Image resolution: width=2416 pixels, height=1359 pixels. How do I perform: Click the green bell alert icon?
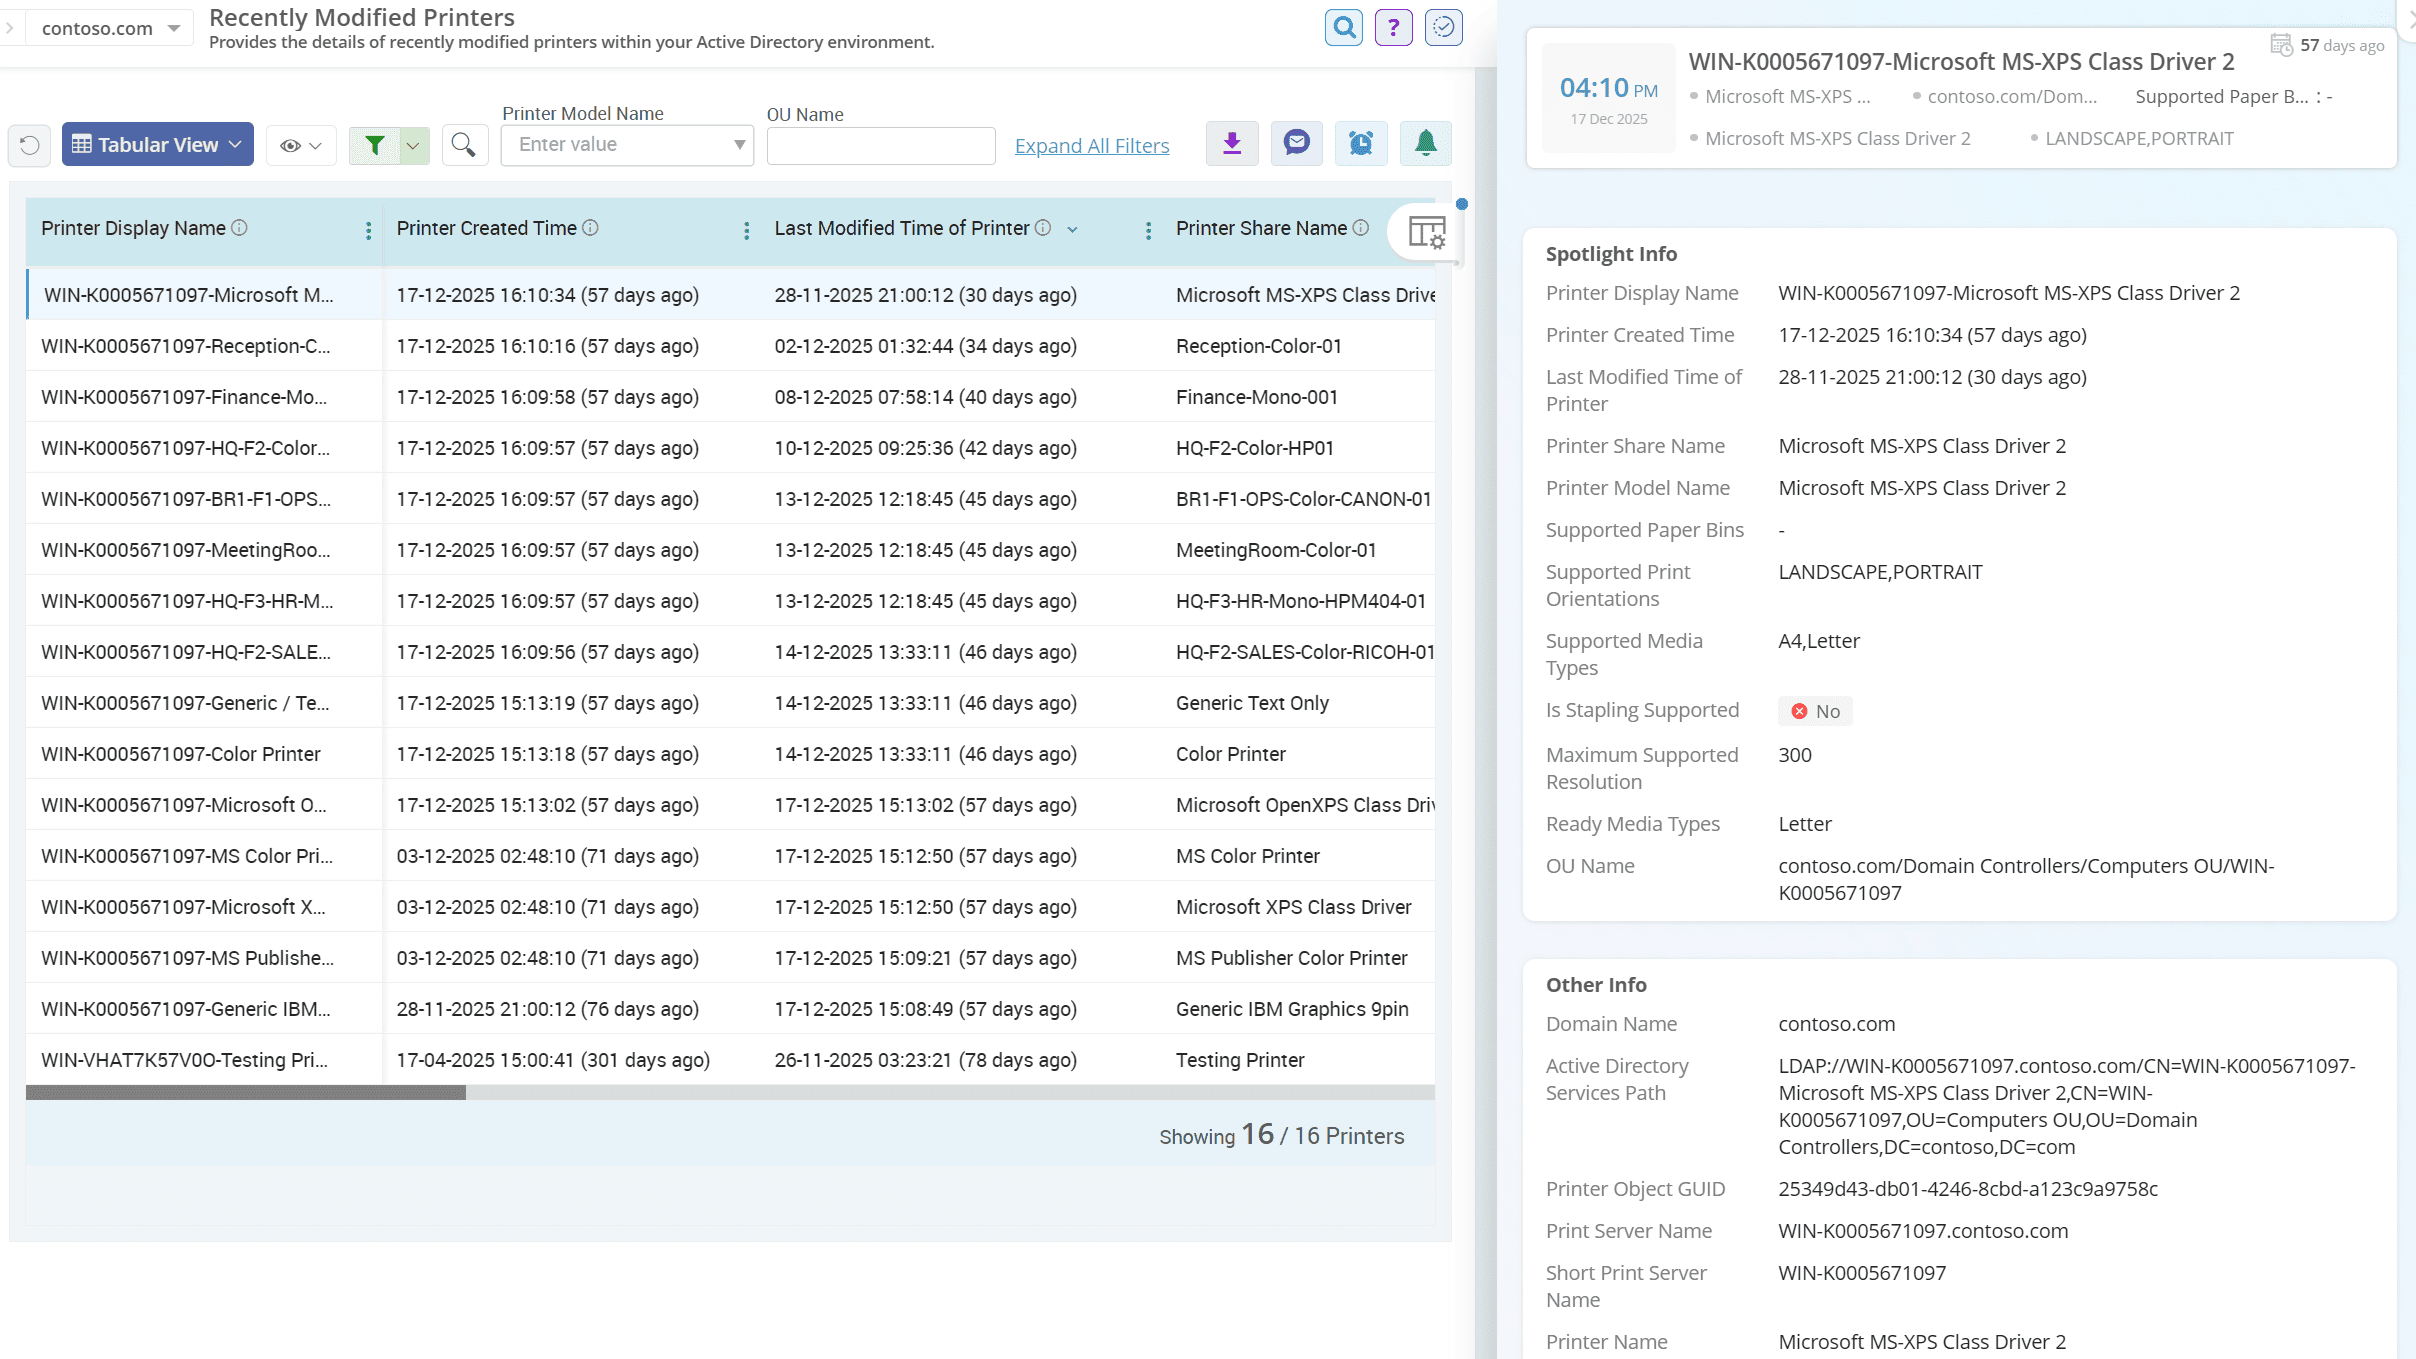(1425, 144)
